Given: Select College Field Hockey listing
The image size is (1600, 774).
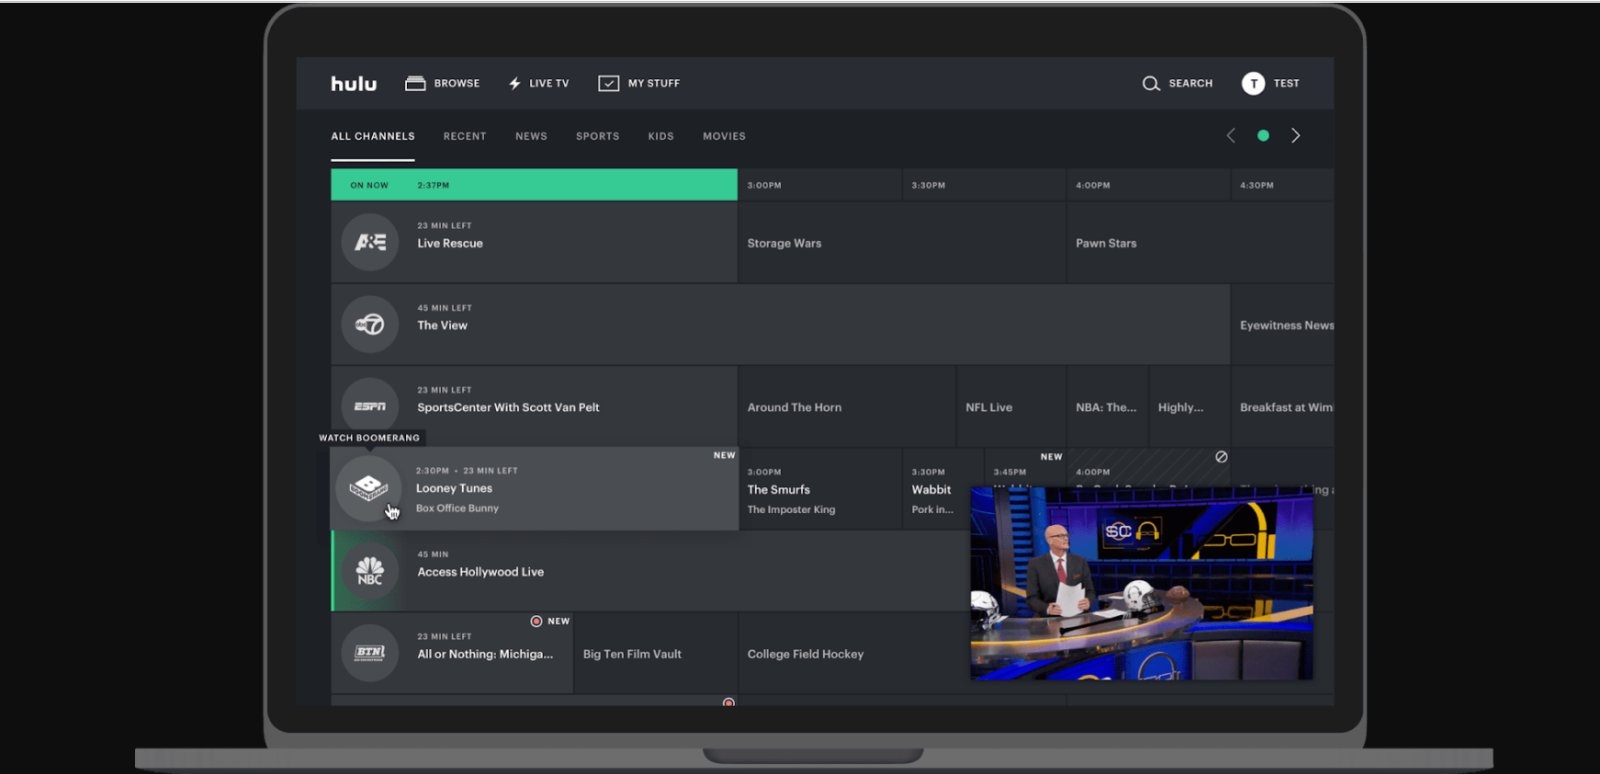Looking at the screenshot, I should 854,653.
